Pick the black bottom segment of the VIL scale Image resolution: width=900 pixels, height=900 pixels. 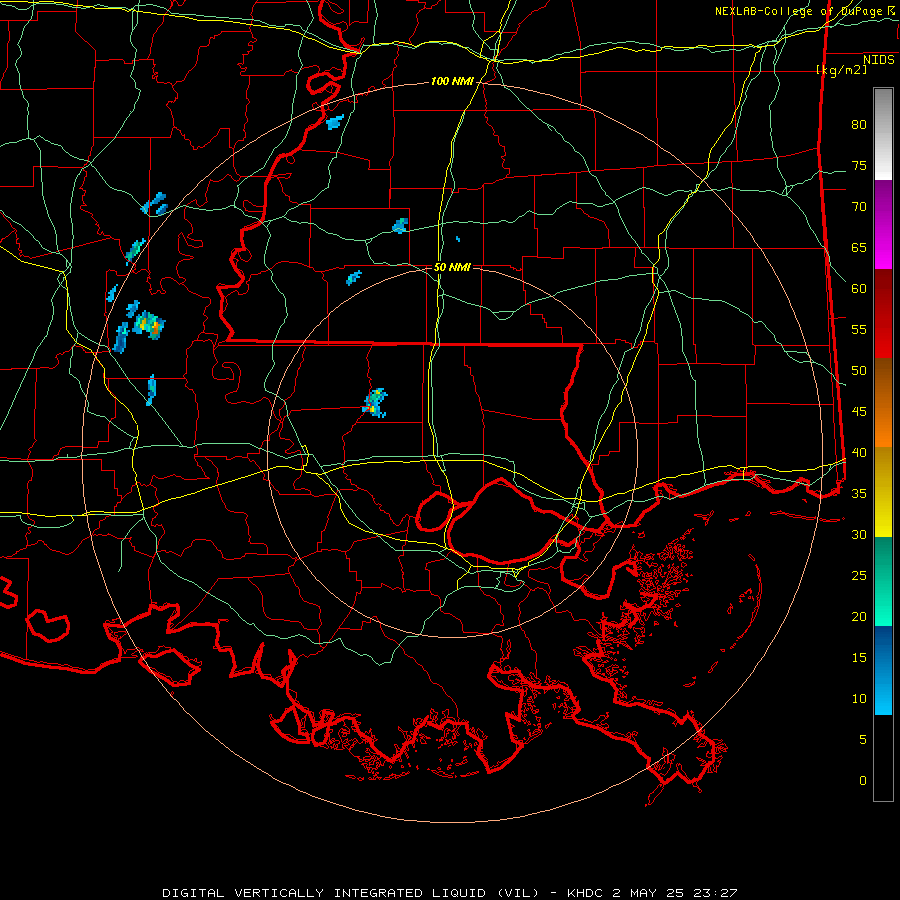click(x=883, y=758)
